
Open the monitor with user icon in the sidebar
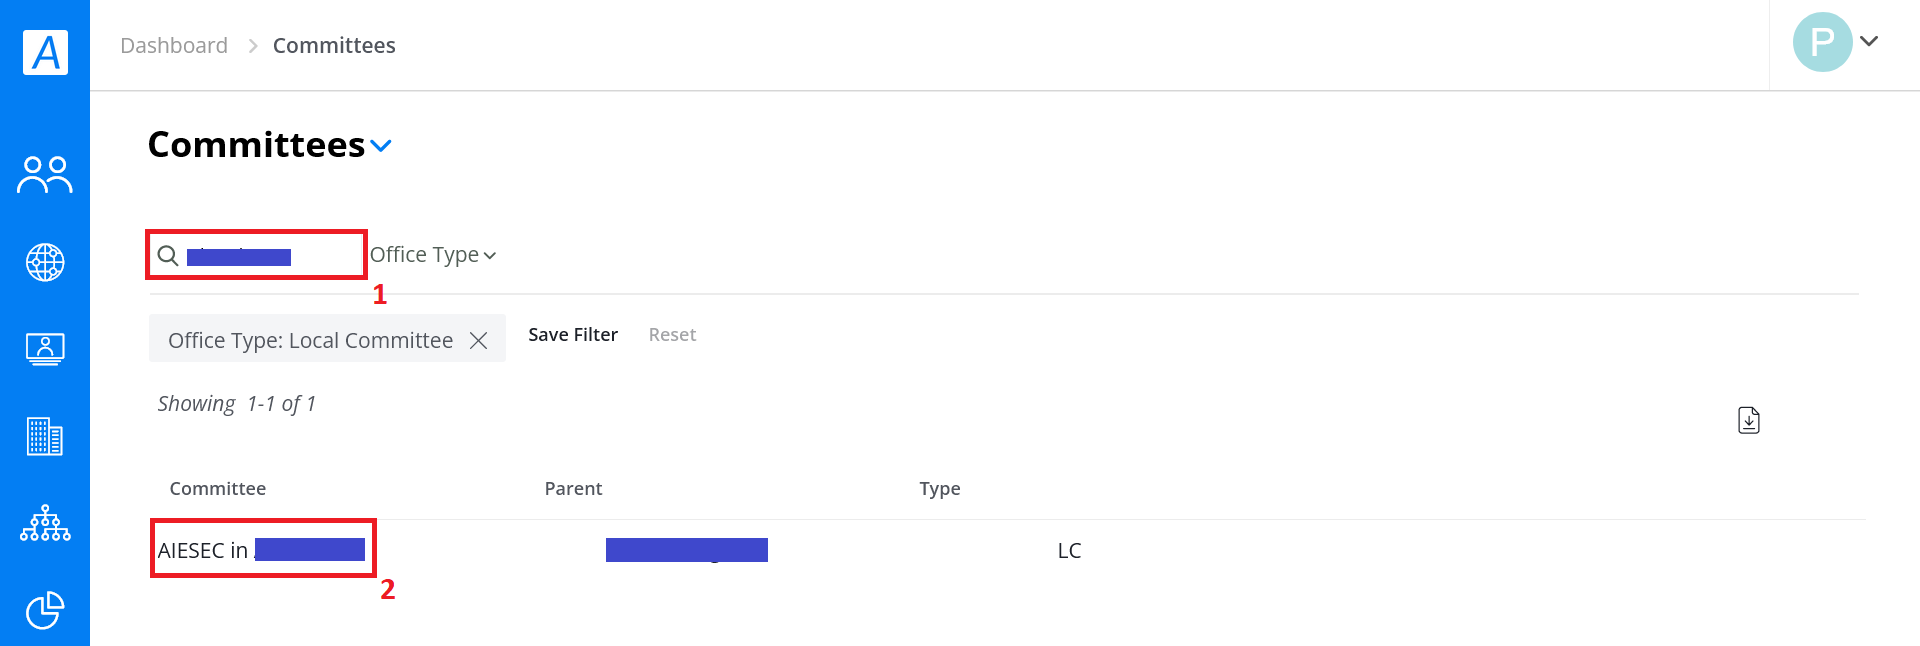(45, 349)
